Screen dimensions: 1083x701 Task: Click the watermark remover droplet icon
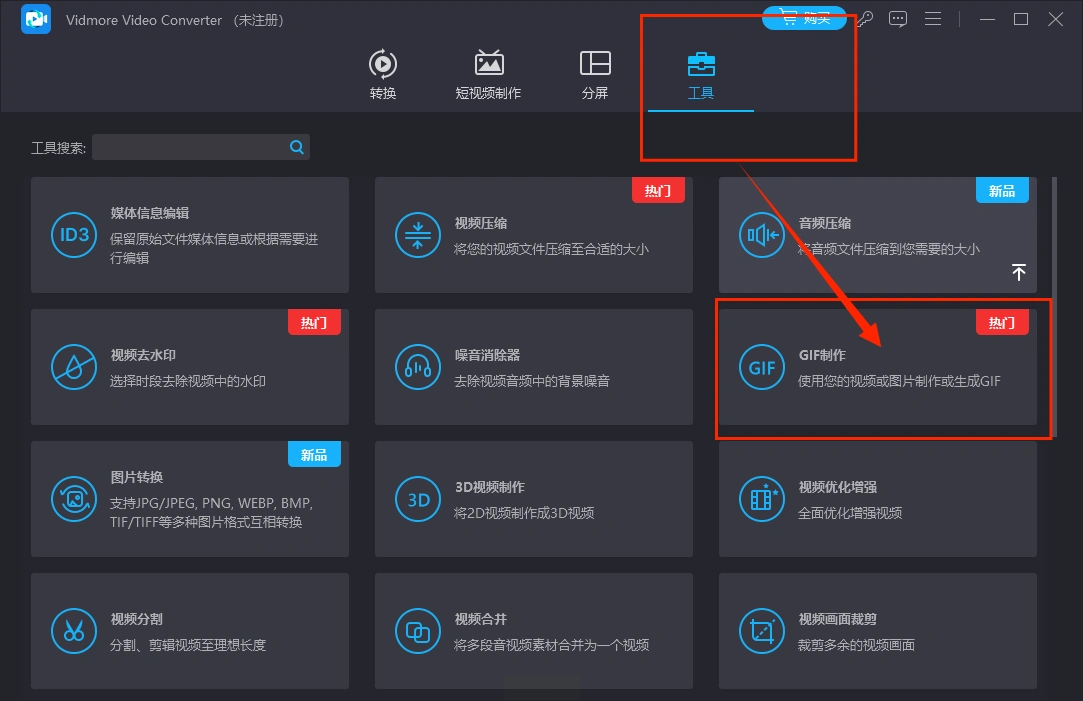pos(74,367)
